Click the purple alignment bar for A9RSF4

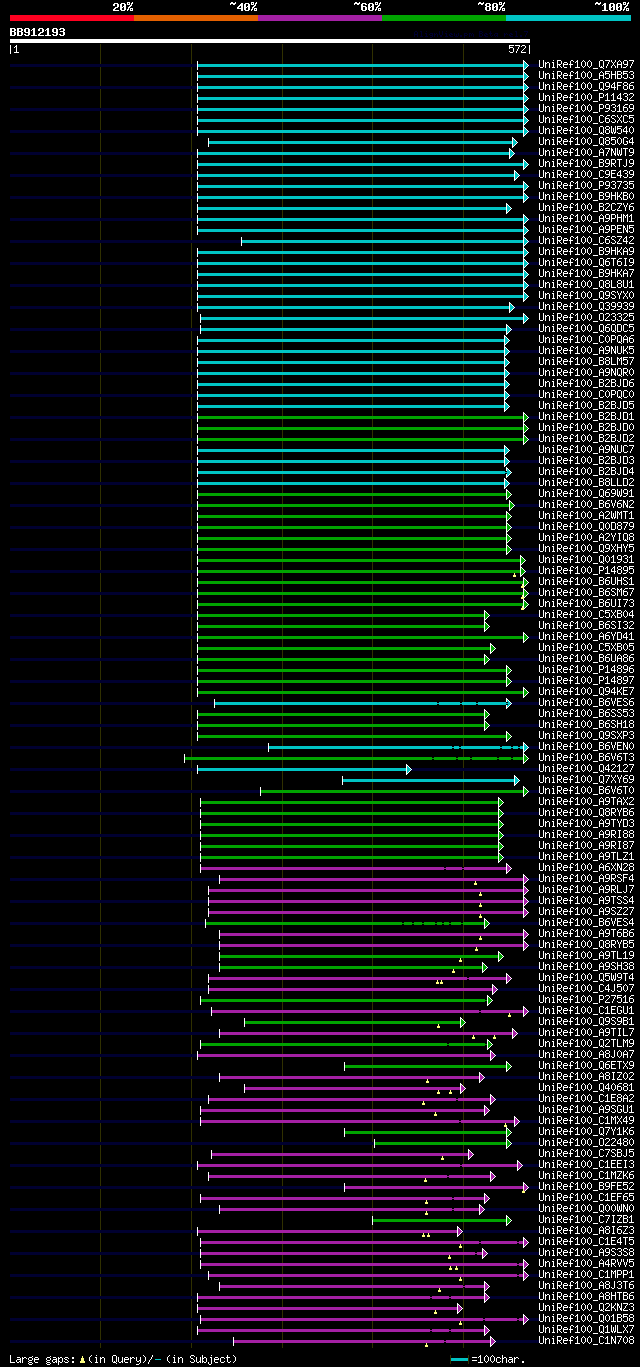(374, 879)
